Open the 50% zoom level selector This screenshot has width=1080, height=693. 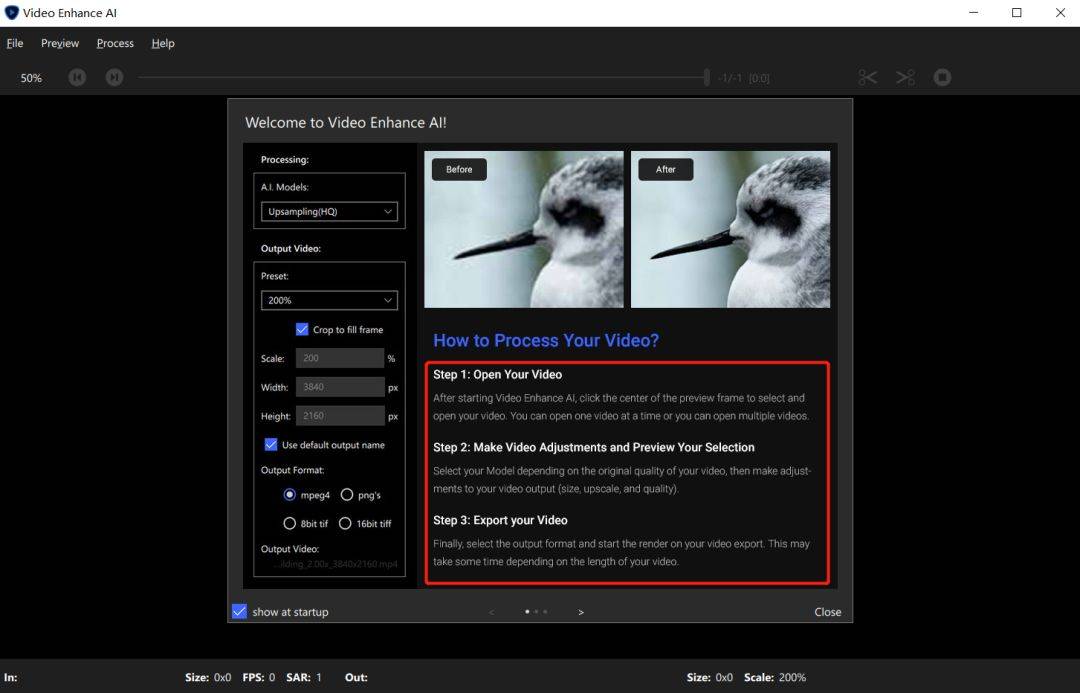coord(31,78)
